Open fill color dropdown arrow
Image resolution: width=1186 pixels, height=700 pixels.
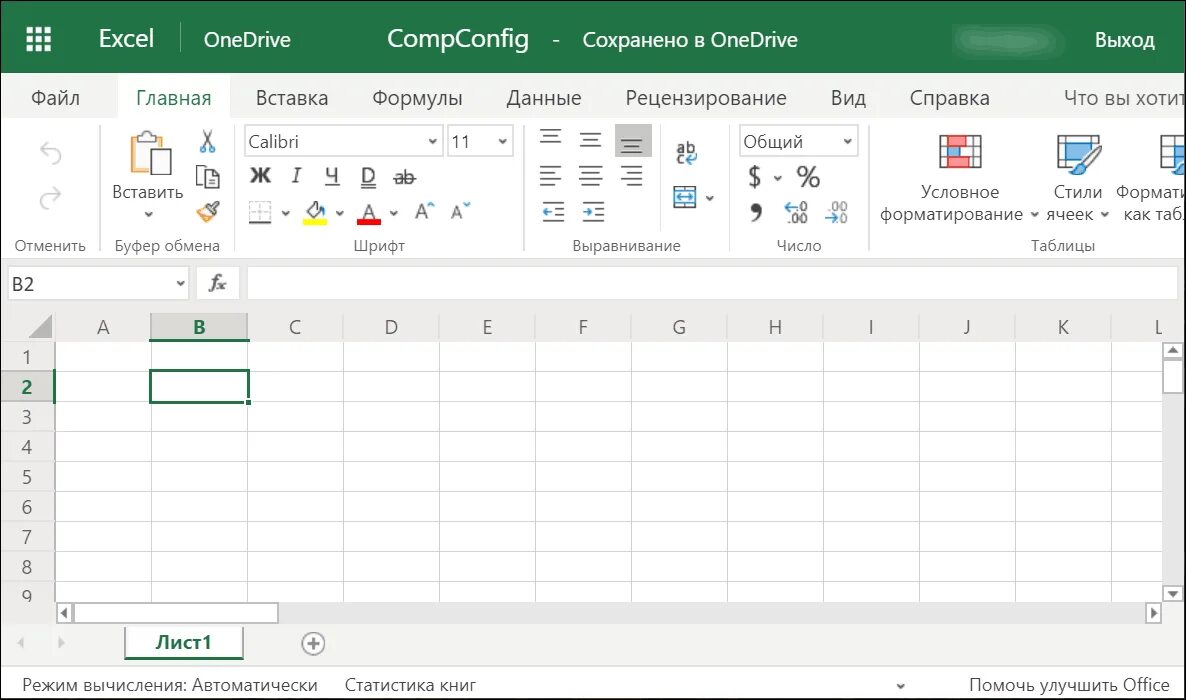(x=340, y=213)
